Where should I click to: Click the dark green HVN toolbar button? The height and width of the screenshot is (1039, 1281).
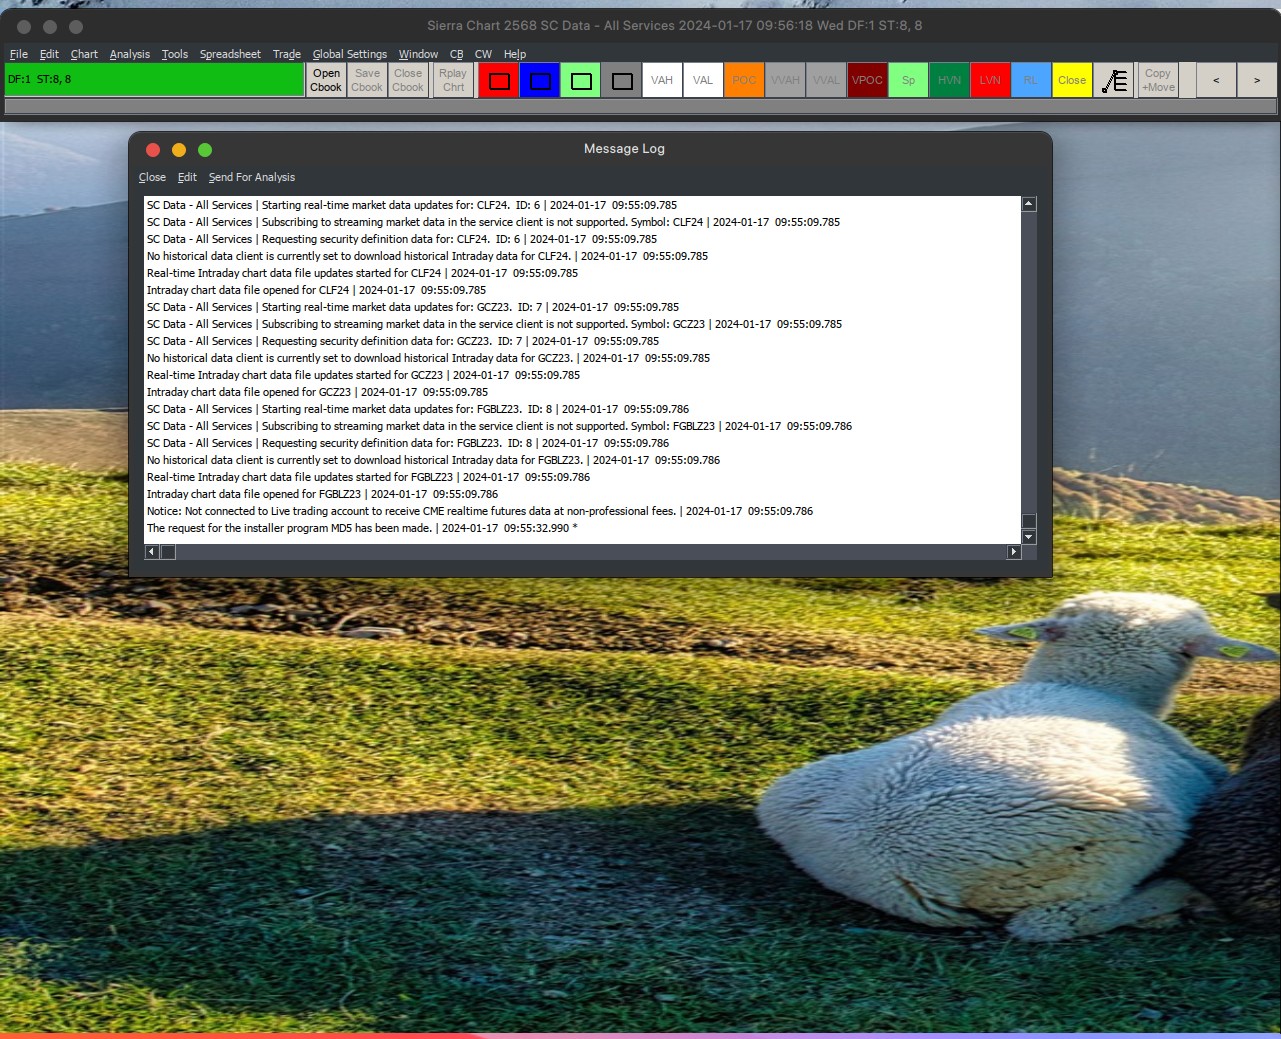coord(949,81)
